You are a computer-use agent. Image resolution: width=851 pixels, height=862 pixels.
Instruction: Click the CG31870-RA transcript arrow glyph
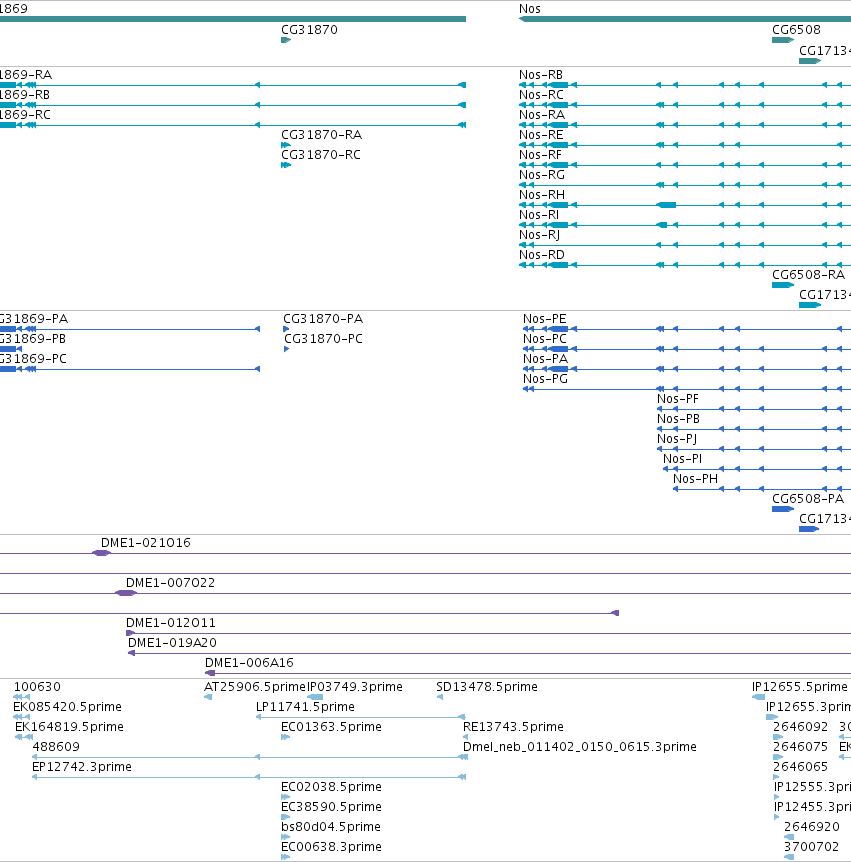286,145
